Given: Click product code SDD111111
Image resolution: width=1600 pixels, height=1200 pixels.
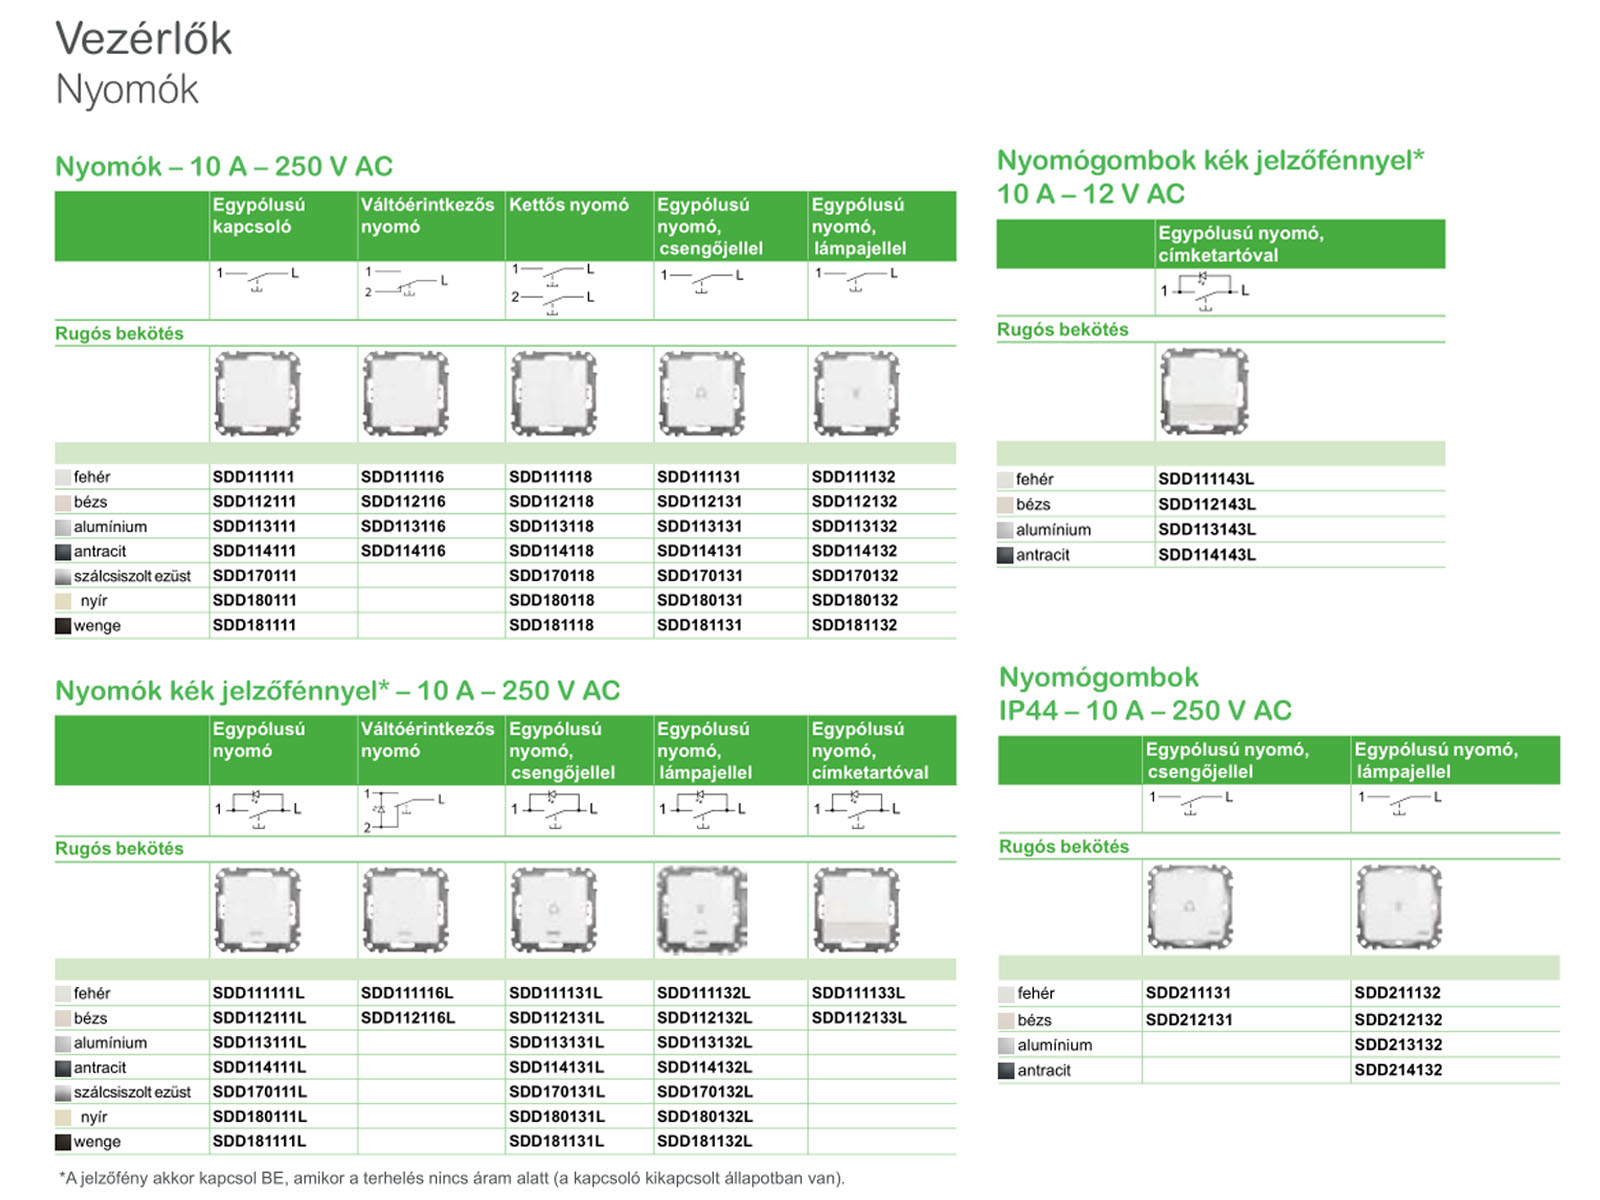Looking at the screenshot, I should [x=253, y=477].
